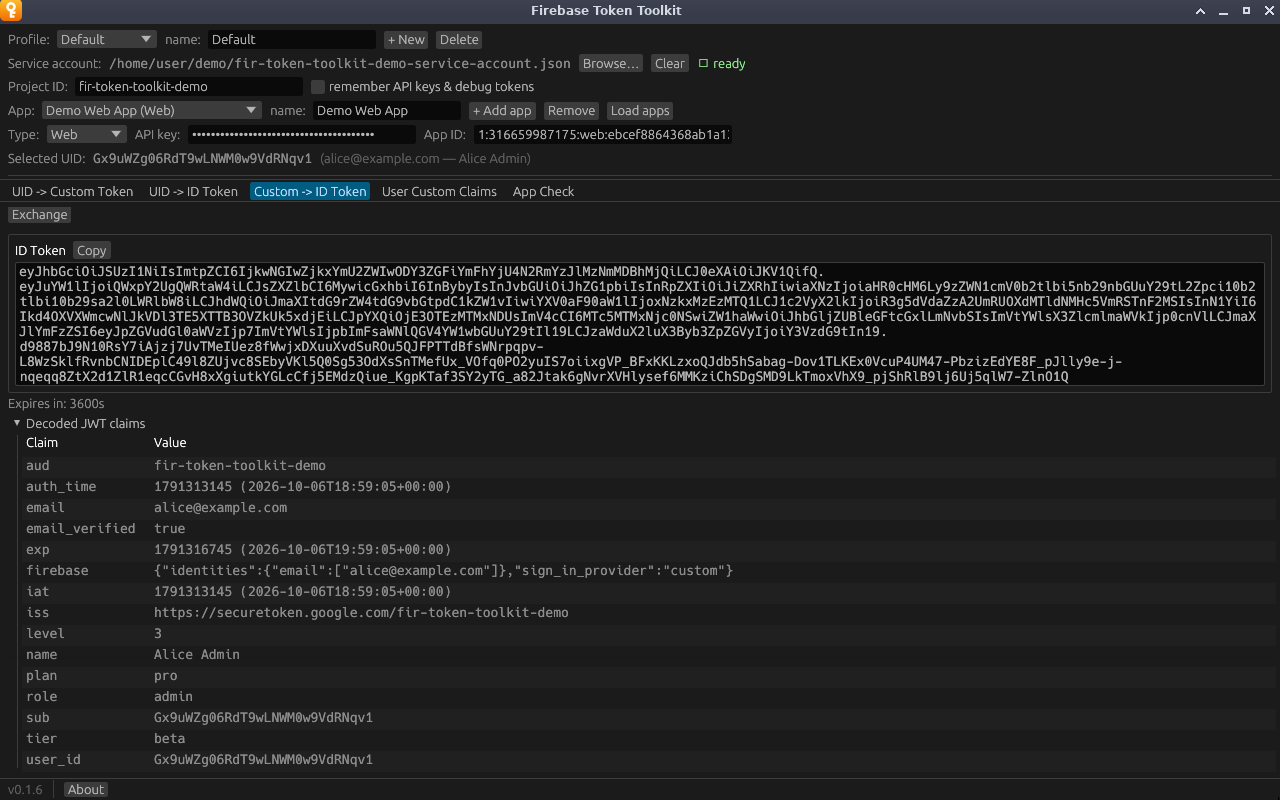This screenshot has height=800, width=1280.
Task: Browse for service account file
Action: [611, 63]
